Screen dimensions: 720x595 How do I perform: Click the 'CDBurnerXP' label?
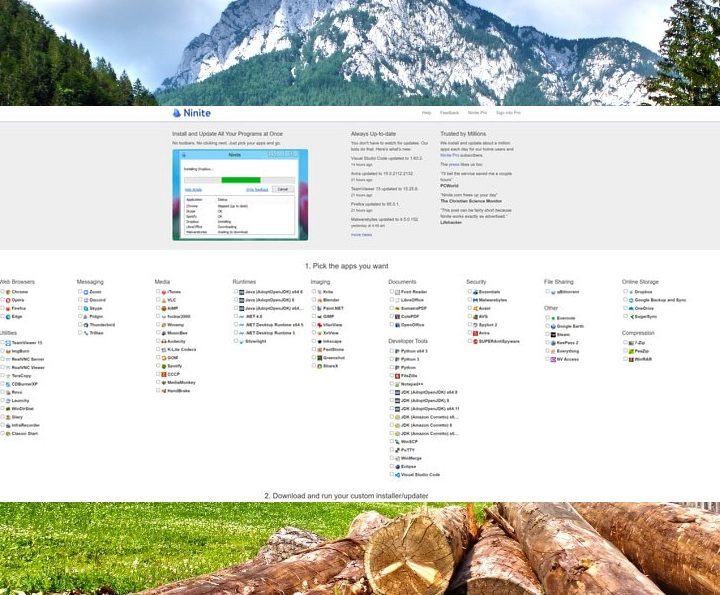point(25,384)
